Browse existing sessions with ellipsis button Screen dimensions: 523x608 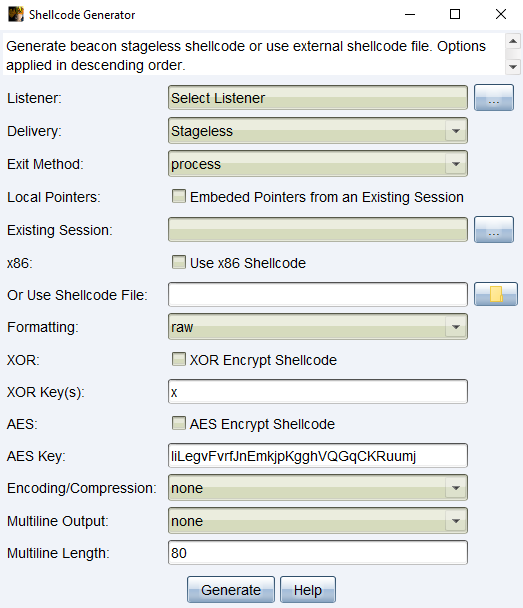coord(494,230)
